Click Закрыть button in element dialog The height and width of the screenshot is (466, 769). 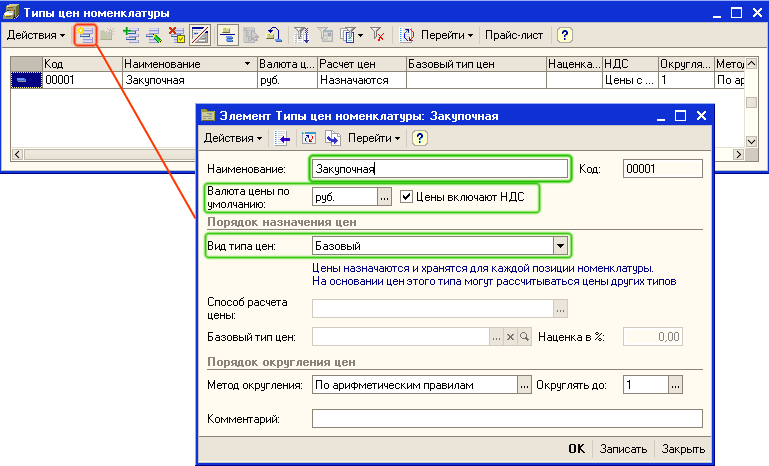[683, 449]
